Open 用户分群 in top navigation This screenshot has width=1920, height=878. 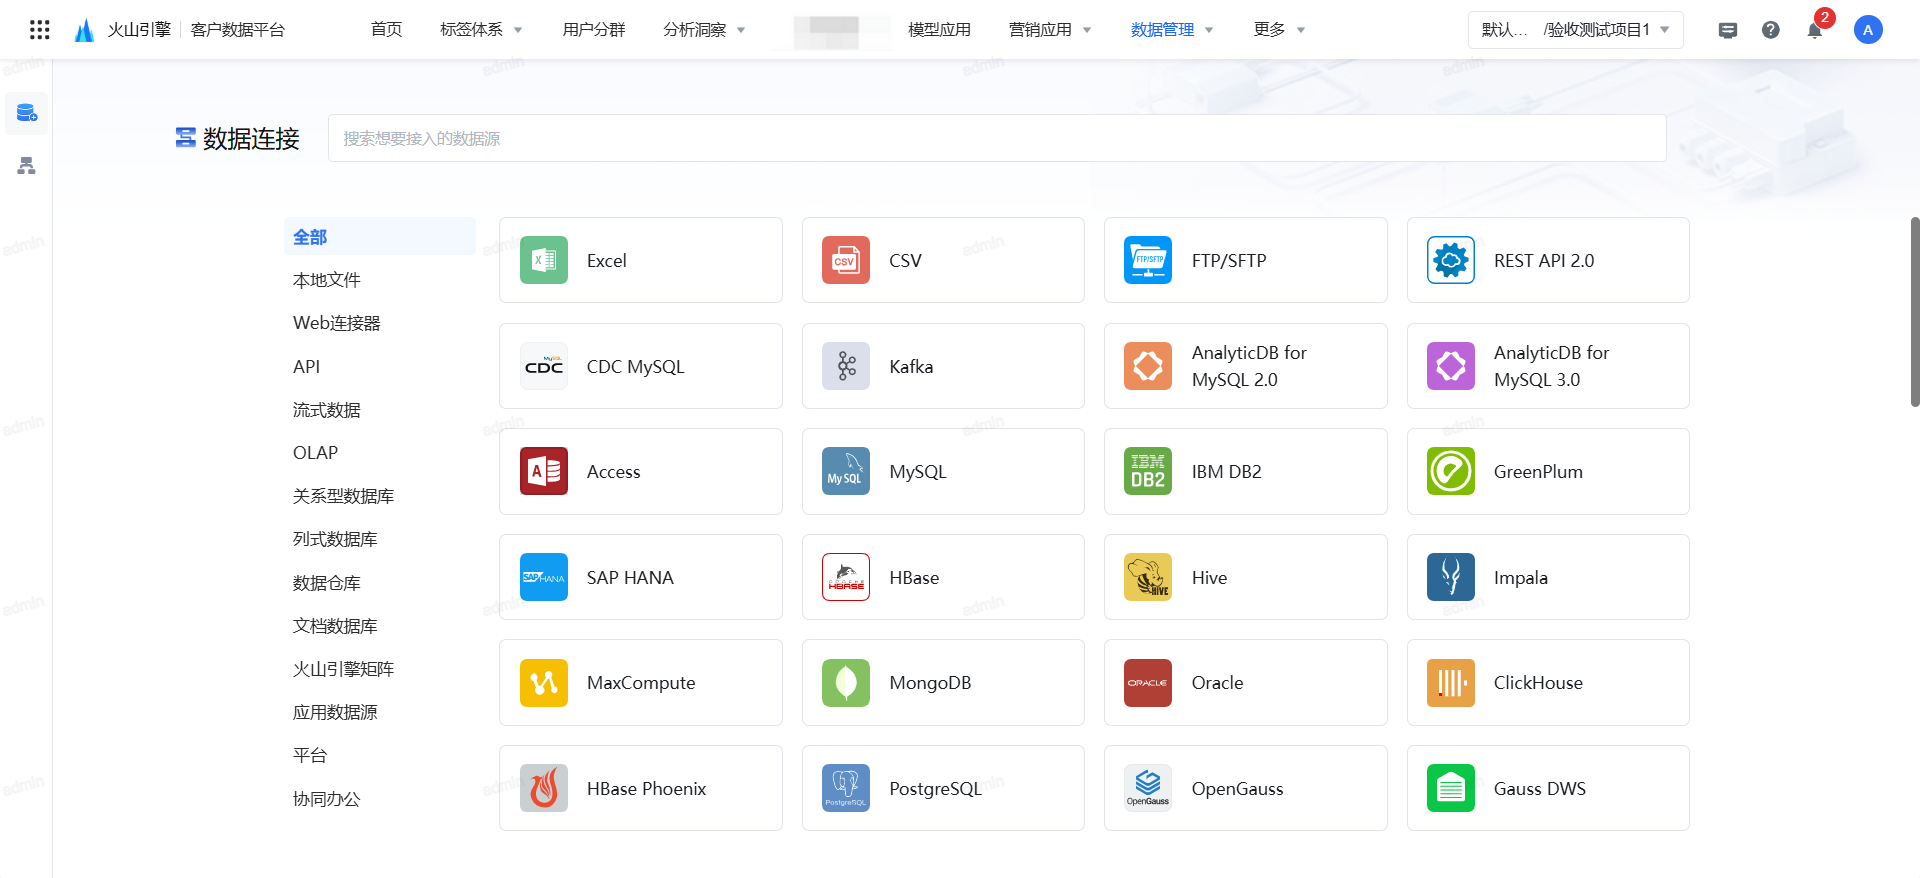[x=594, y=30]
